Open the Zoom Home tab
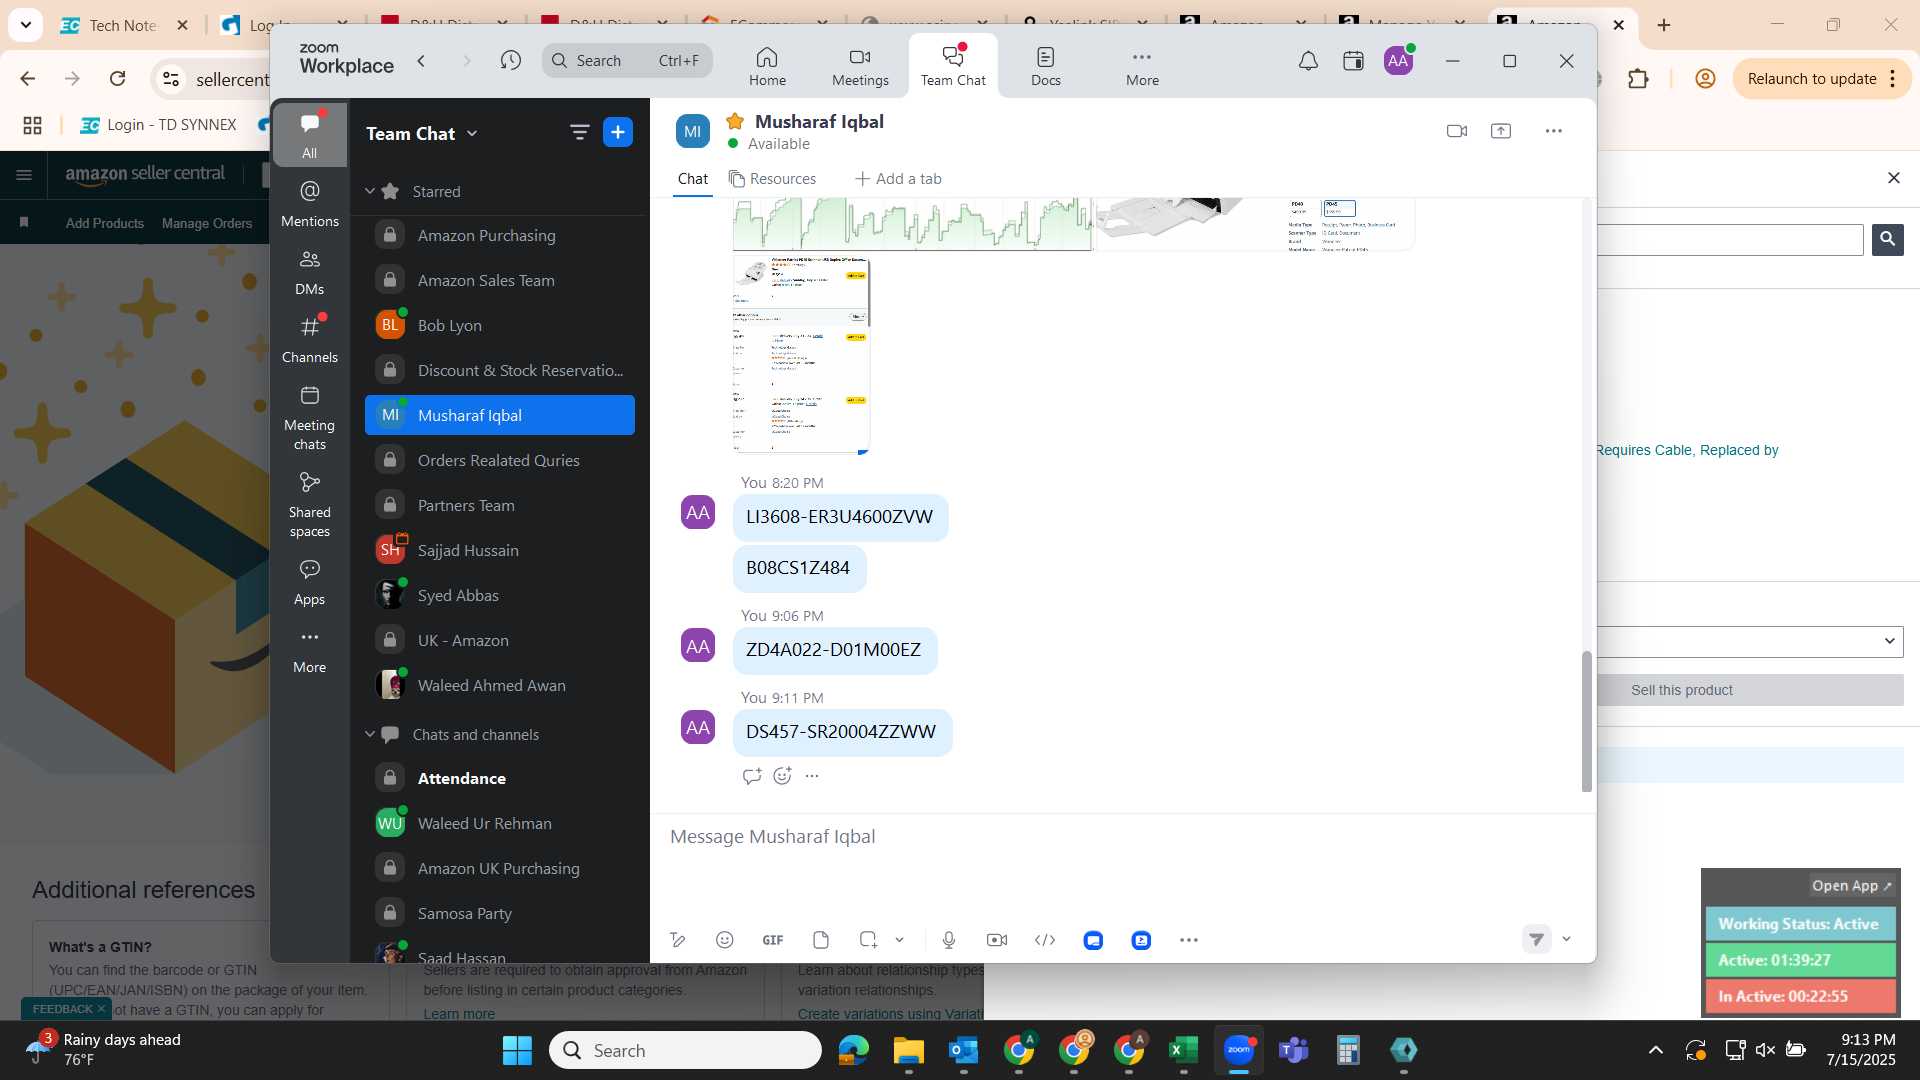The height and width of the screenshot is (1080, 1920). (767, 66)
